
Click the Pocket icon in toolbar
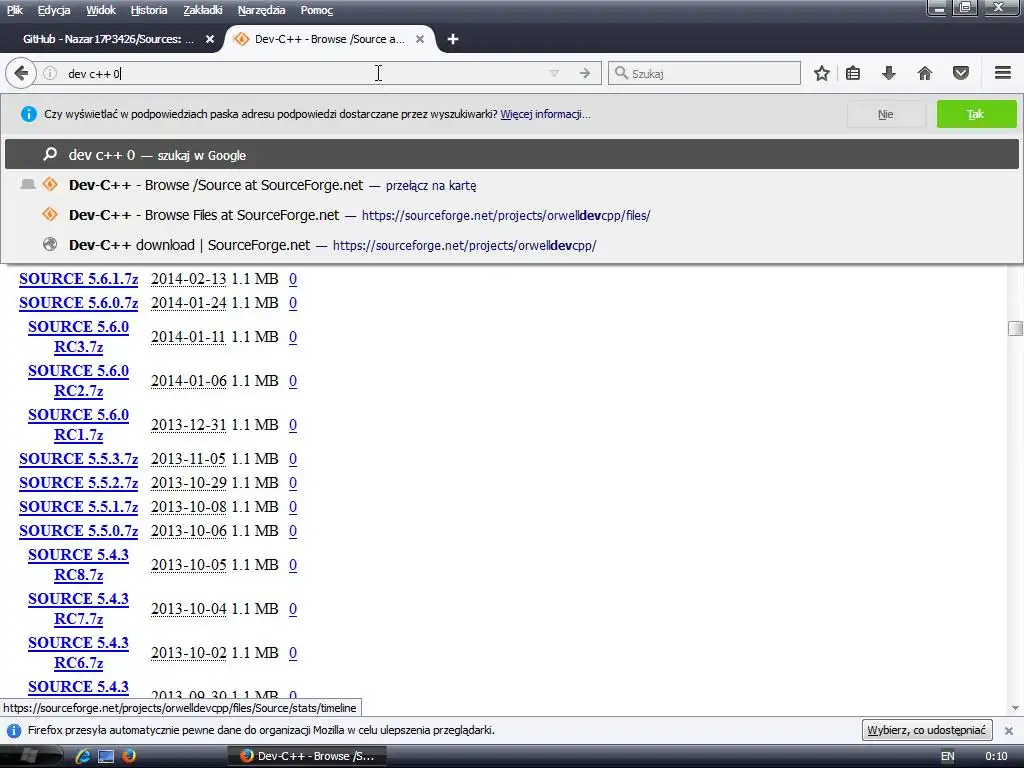coord(961,73)
